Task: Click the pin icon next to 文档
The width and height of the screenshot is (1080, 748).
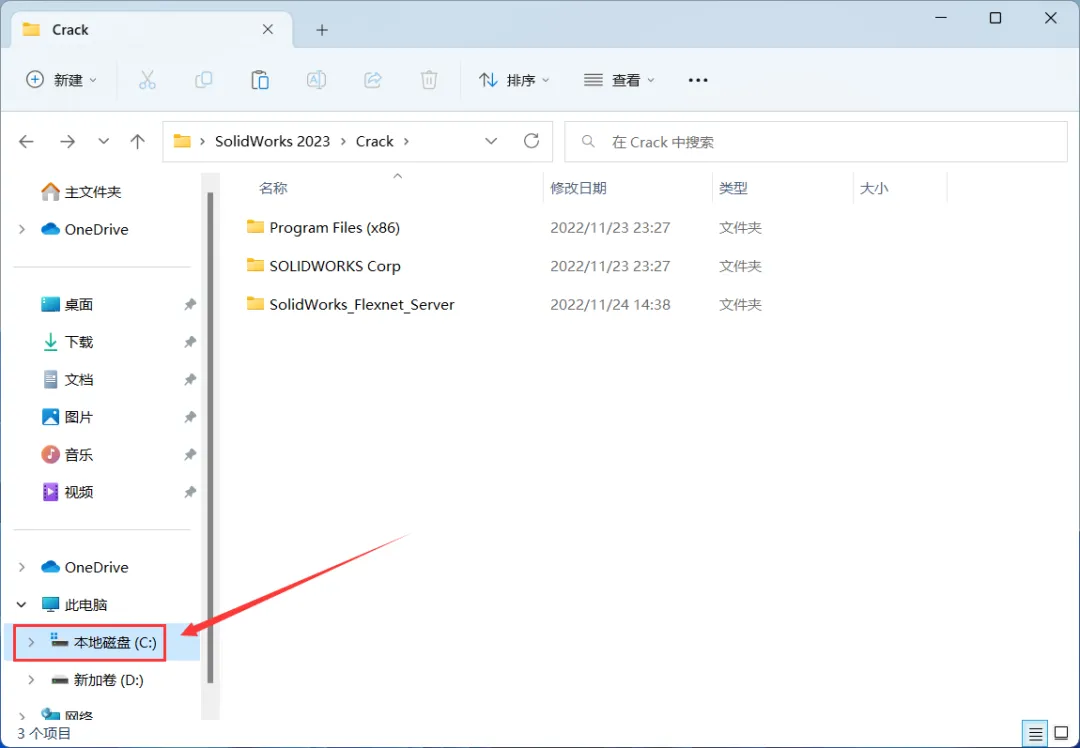Action: coord(190,380)
